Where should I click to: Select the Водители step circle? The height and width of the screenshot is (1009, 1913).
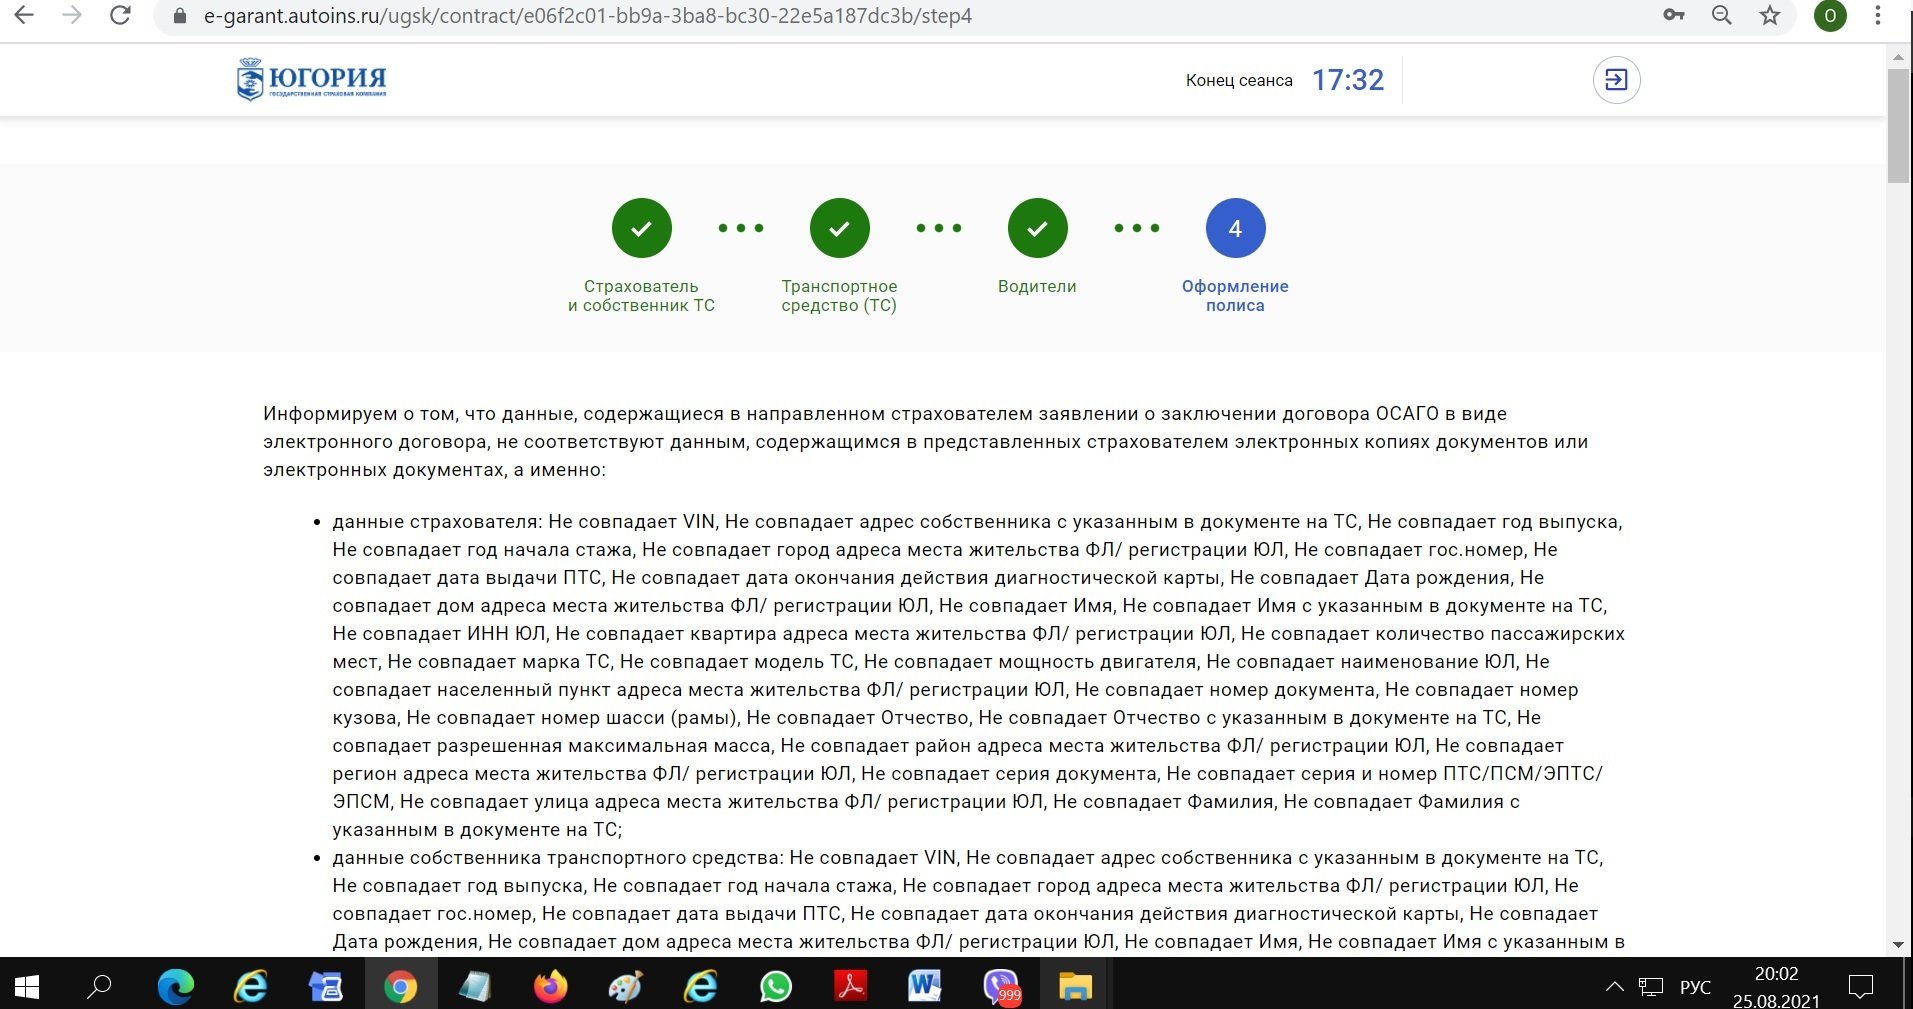[x=1037, y=228]
